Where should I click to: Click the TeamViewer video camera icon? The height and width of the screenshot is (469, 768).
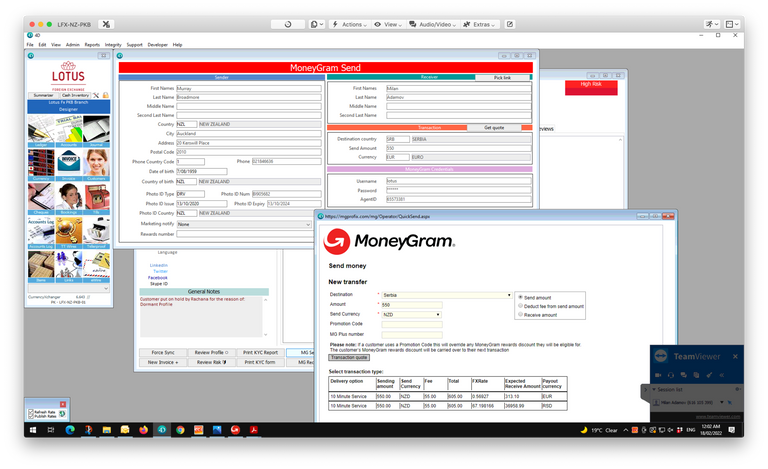[x=658, y=375]
